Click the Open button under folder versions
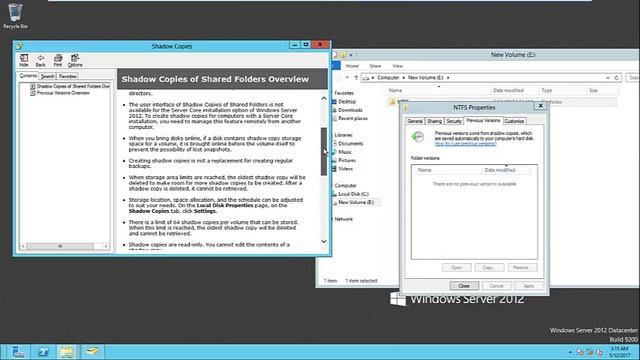The width and height of the screenshot is (640, 360). [x=456, y=268]
